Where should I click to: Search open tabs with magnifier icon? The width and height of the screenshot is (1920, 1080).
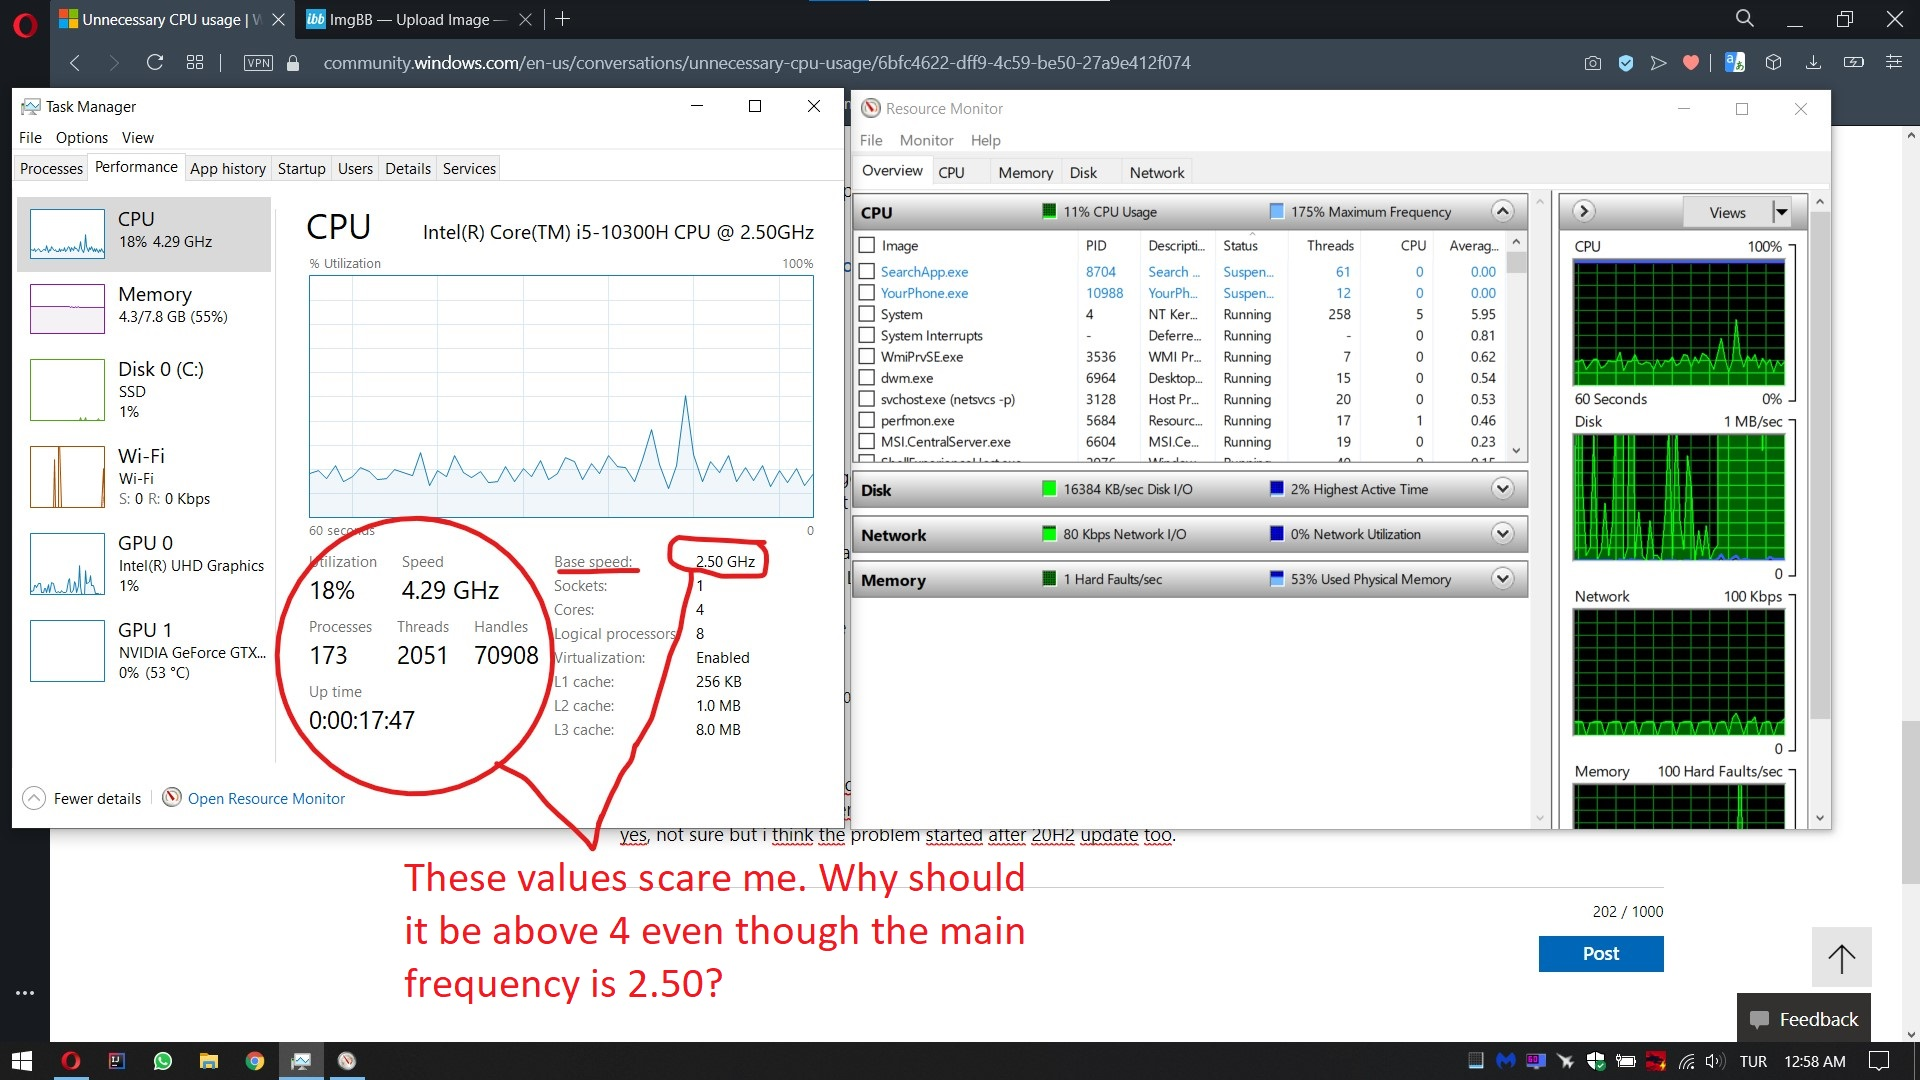(1745, 19)
